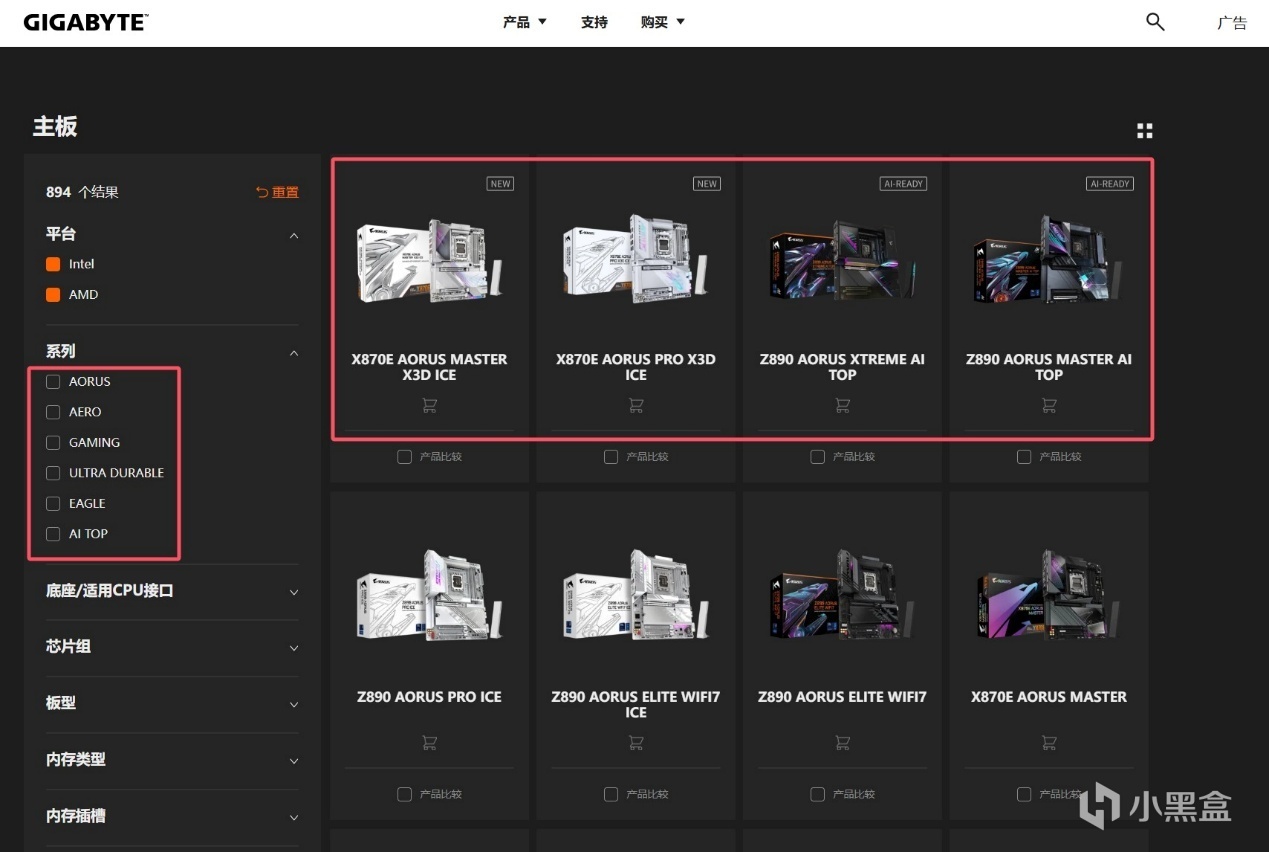Click cart icon under Z890 AORUS XTREME AI TOP
This screenshot has height=852, width=1269.
click(x=842, y=405)
